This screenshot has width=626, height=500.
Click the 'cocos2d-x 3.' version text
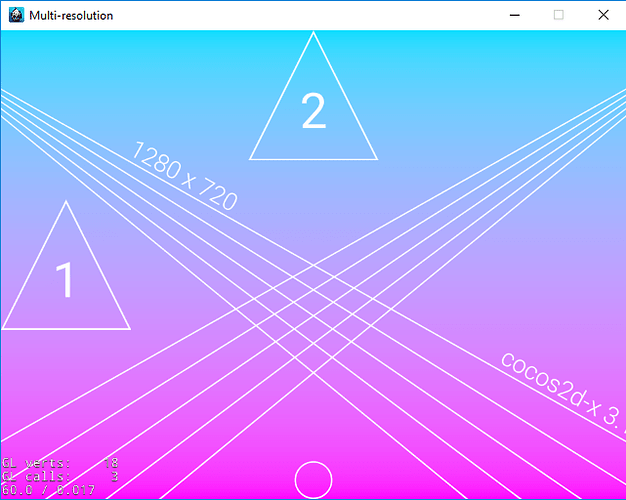pos(564,393)
